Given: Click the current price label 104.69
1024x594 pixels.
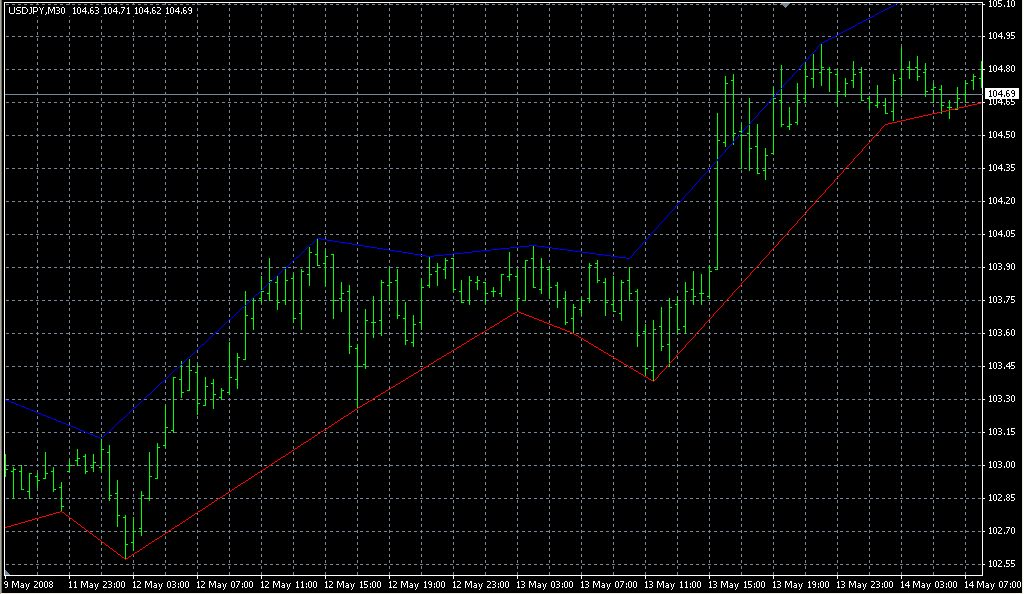Looking at the screenshot, I should (1002, 94).
